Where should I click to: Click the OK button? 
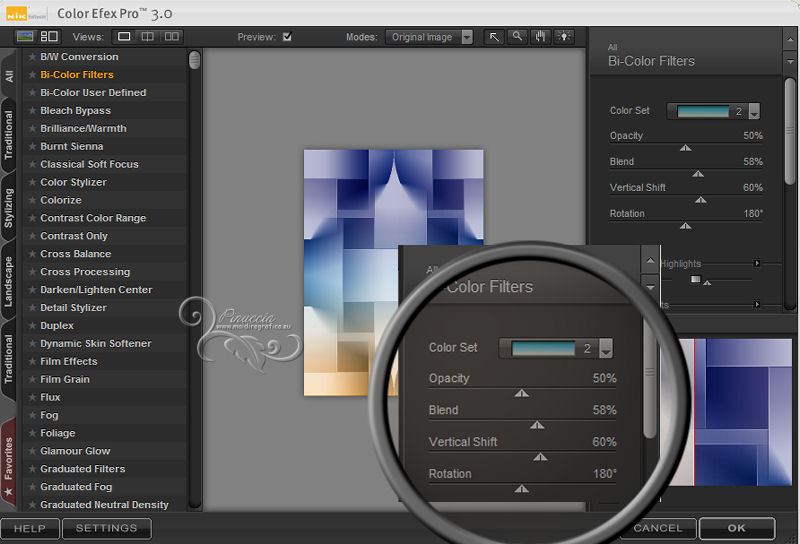coord(736,528)
